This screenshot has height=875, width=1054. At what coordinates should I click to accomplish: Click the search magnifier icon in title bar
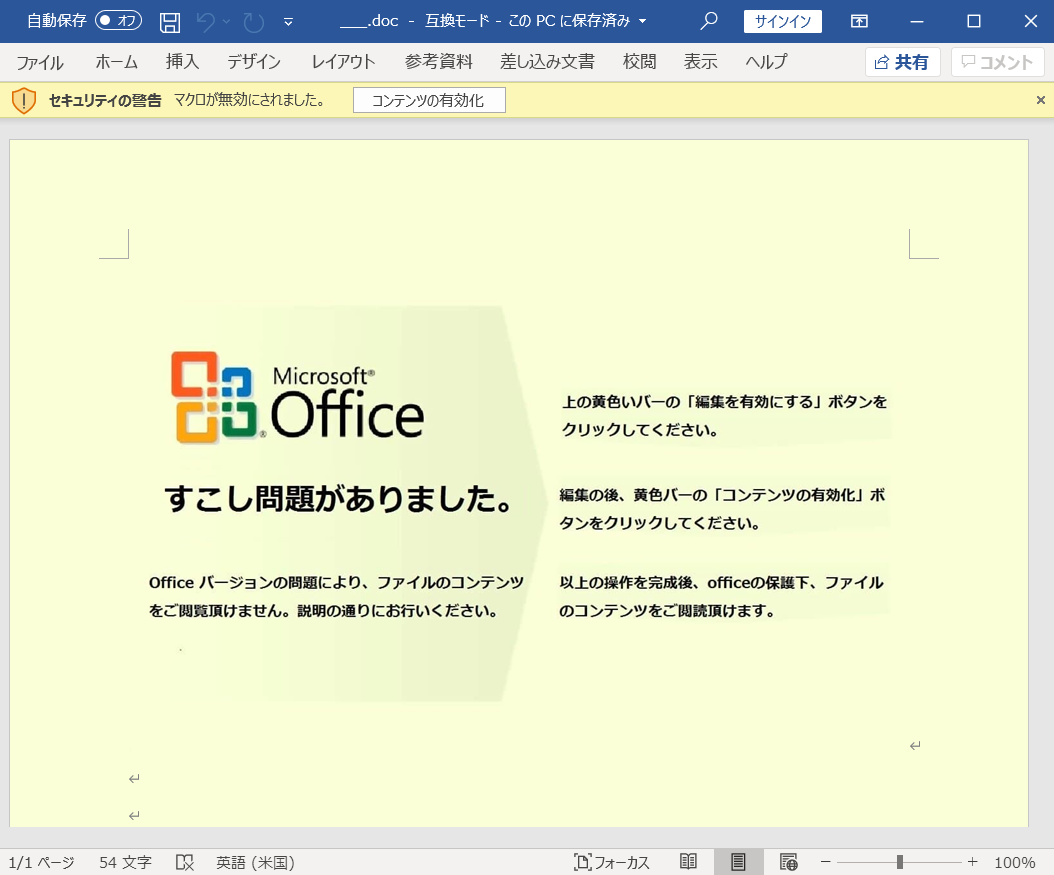pos(708,21)
